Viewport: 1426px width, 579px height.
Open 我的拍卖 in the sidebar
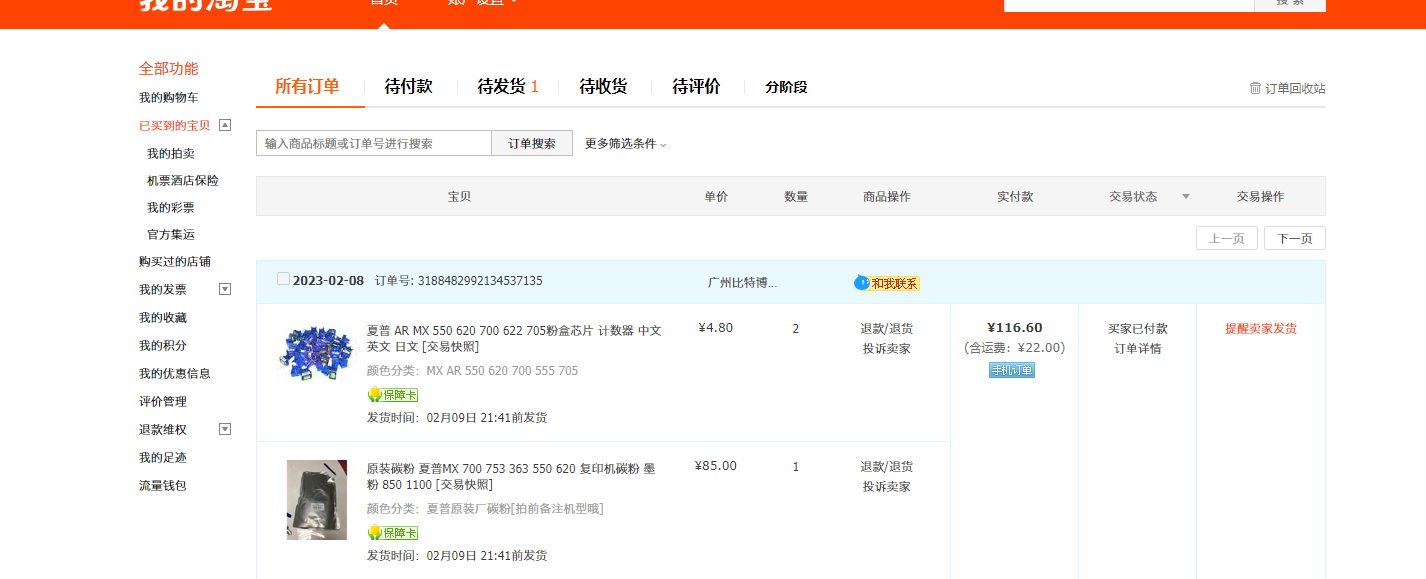pos(171,154)
